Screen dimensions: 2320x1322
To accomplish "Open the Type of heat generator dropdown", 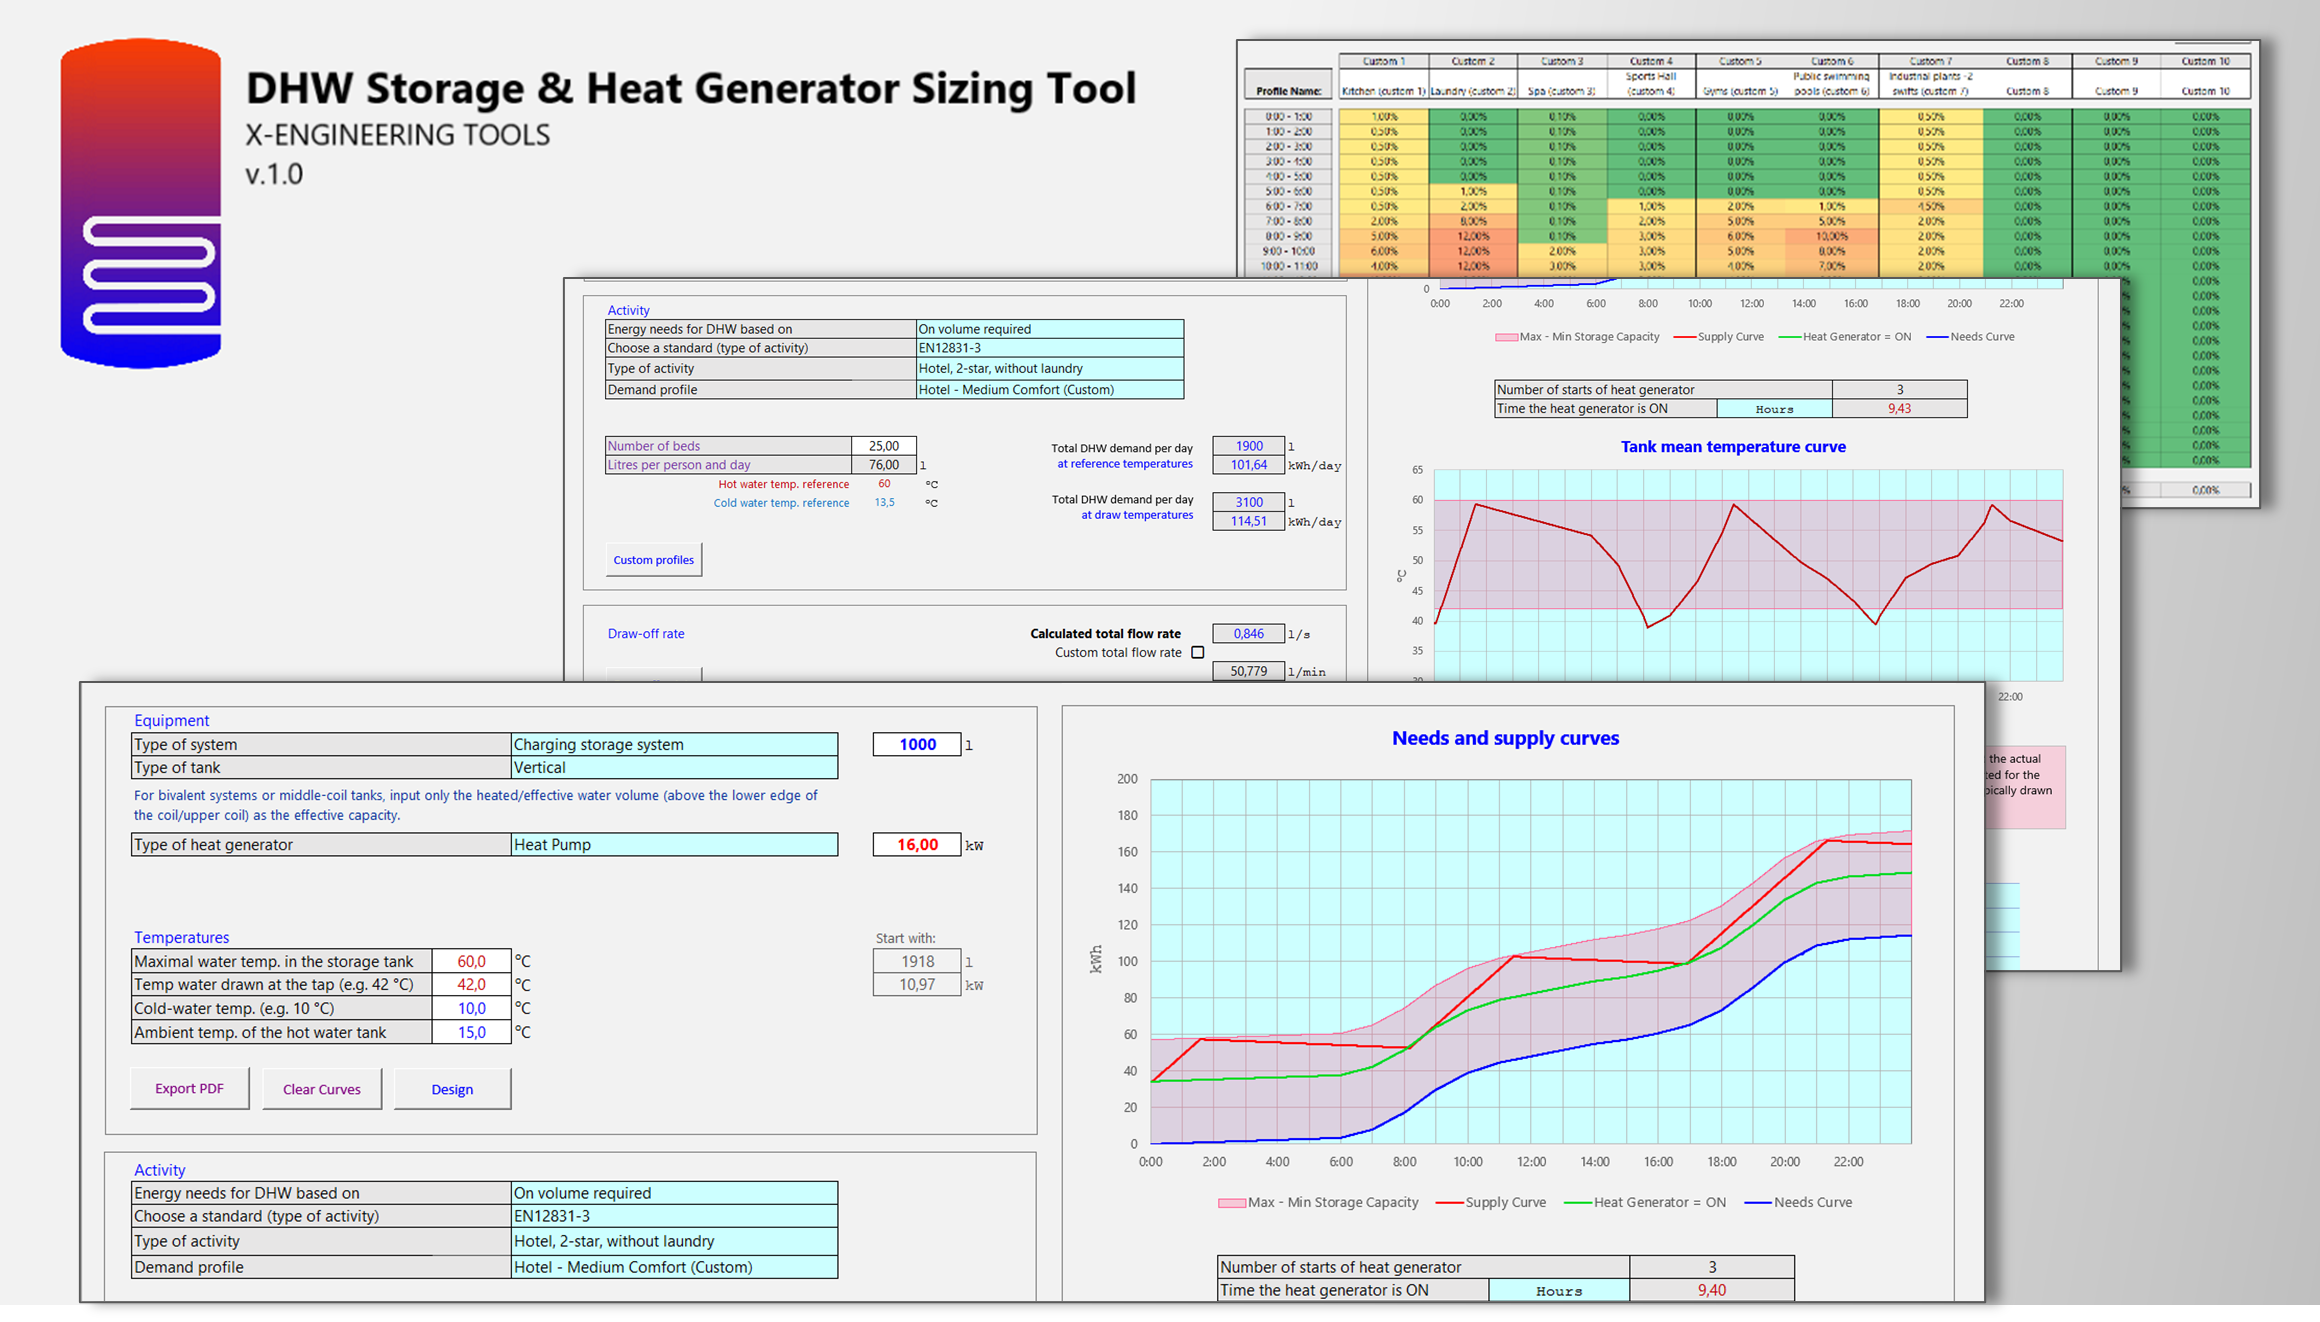I will tap(673, 845).
